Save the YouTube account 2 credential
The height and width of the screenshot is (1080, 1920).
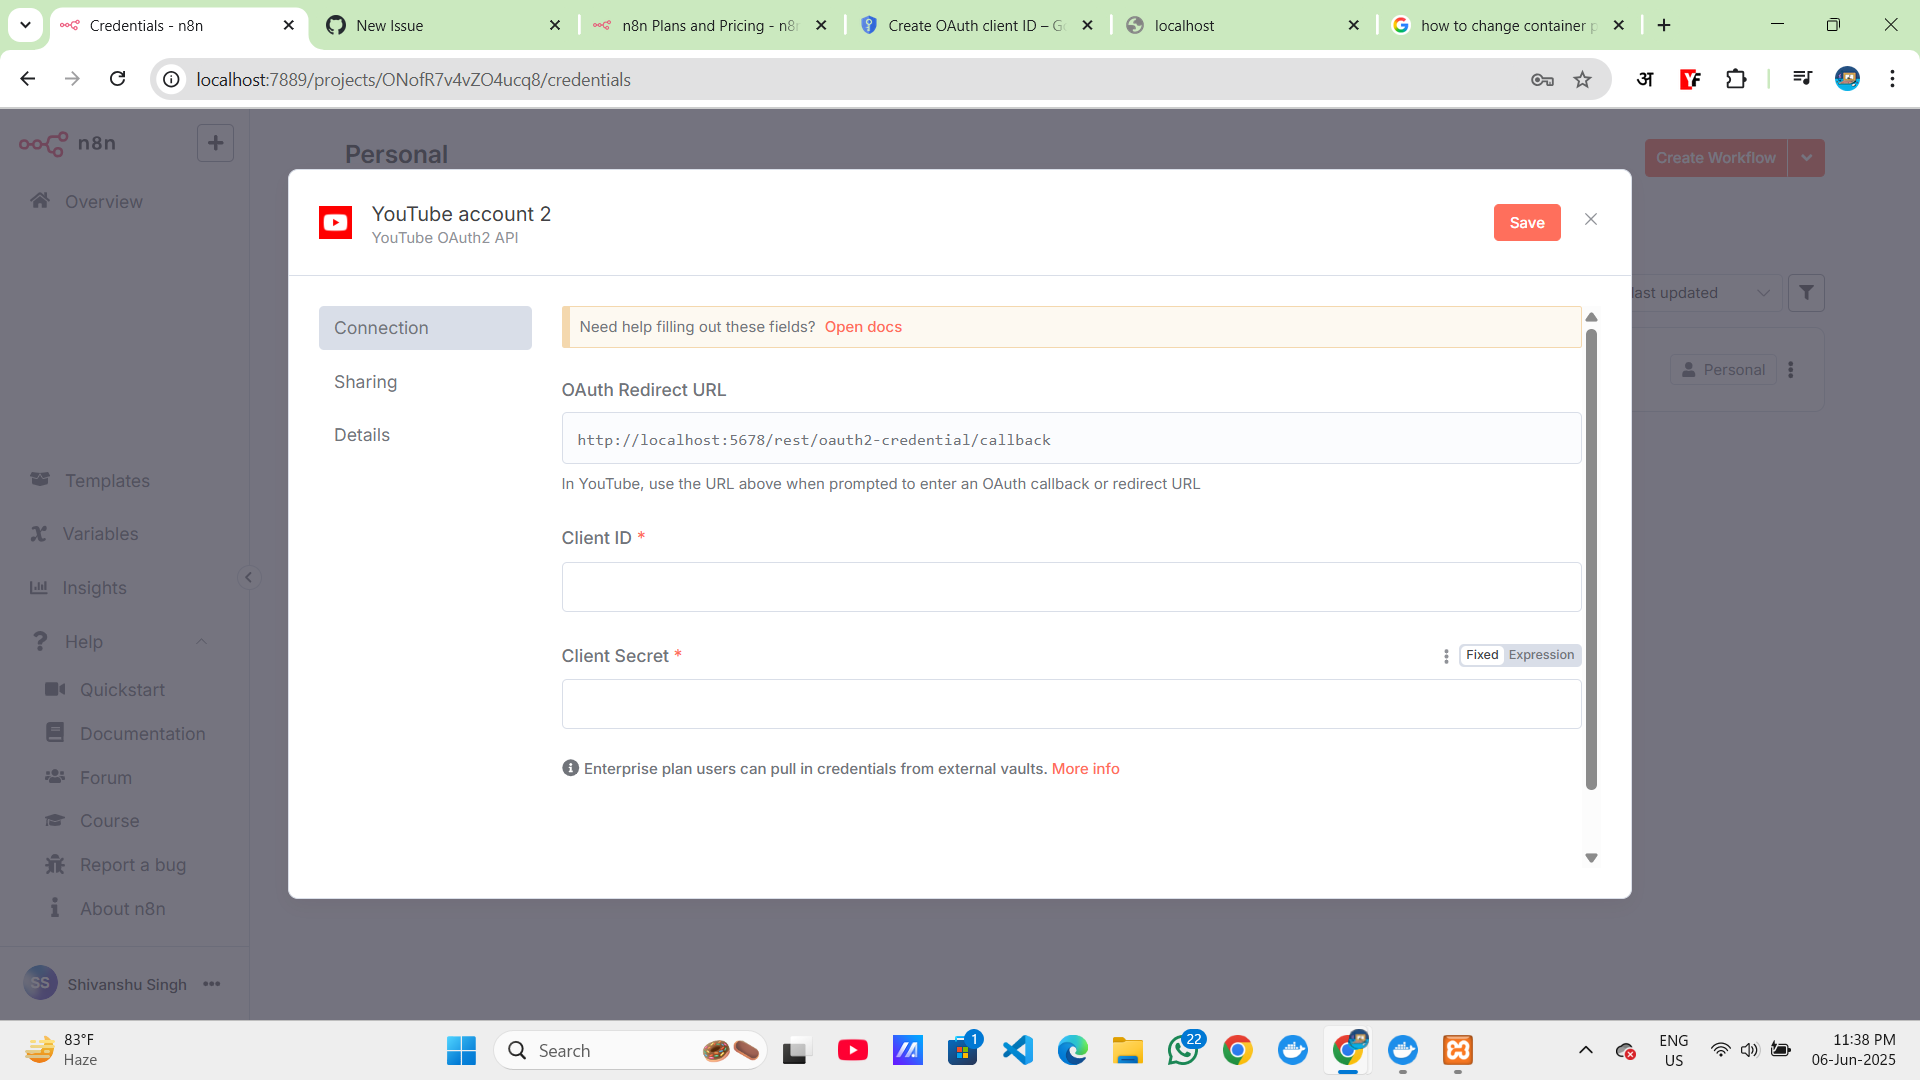1526,222
